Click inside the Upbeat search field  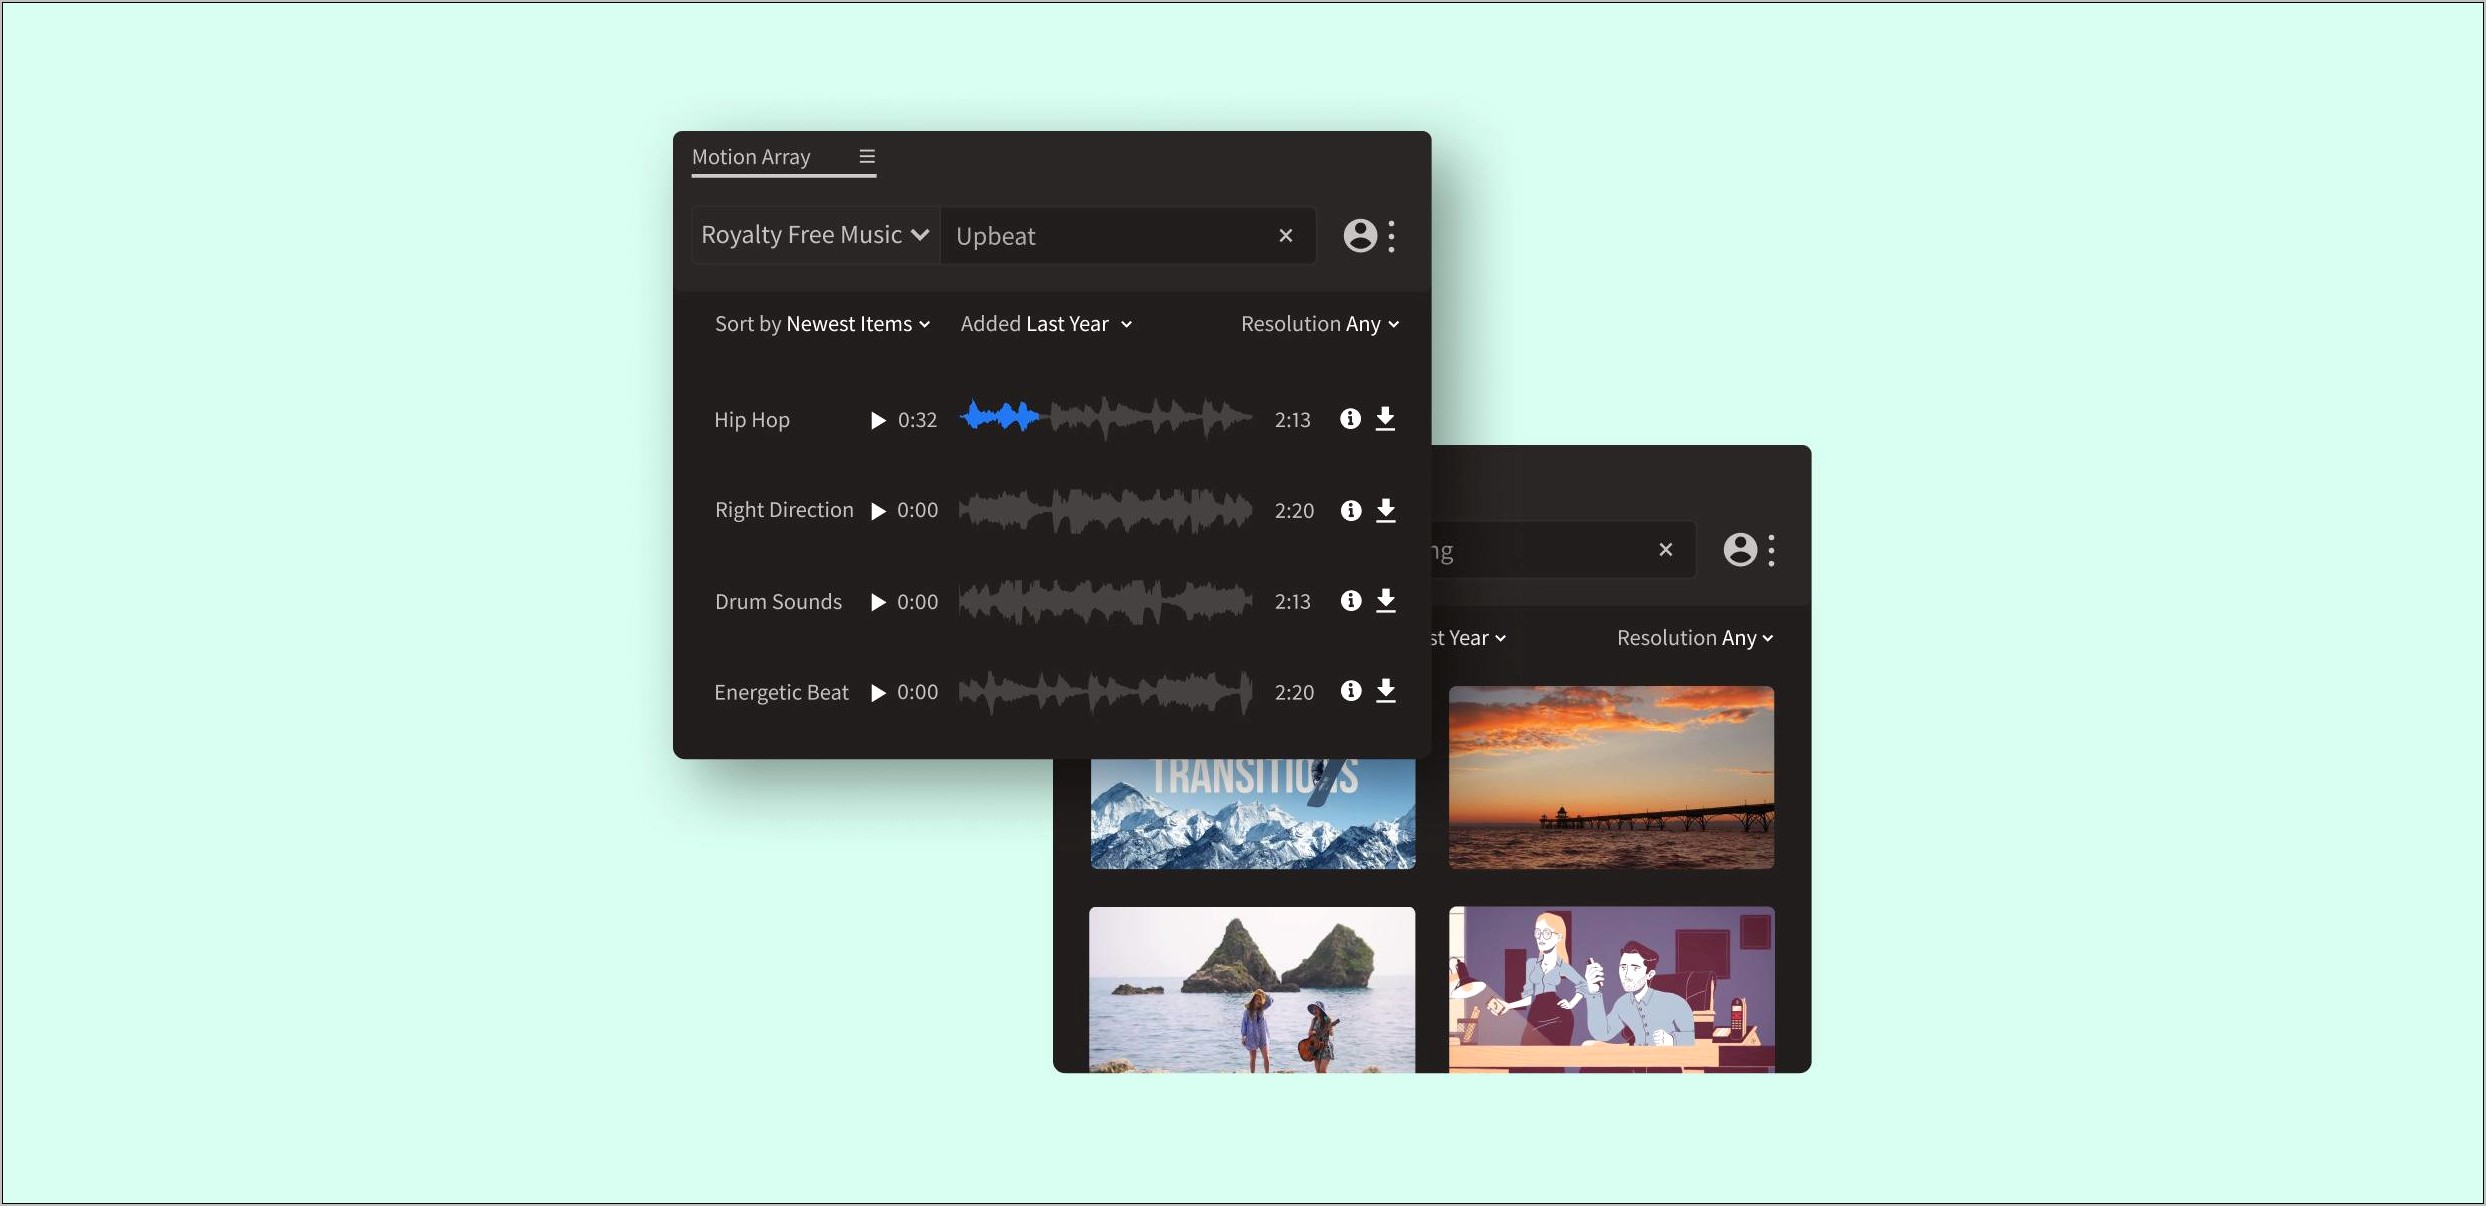(x=1127, y=236)
